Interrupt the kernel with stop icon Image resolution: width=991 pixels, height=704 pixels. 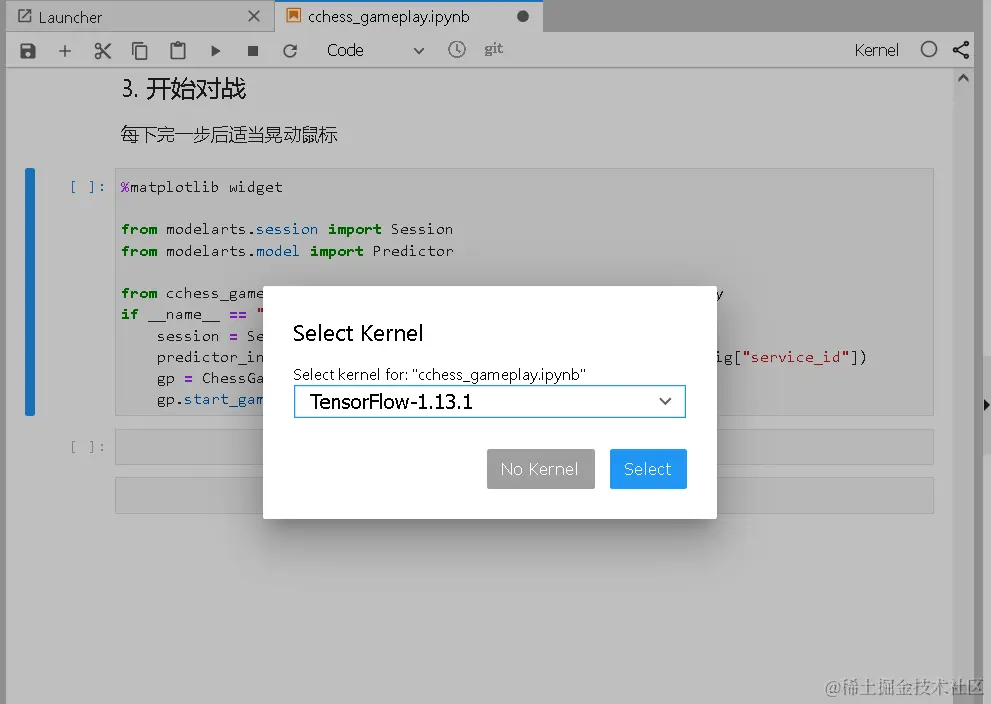253,51
